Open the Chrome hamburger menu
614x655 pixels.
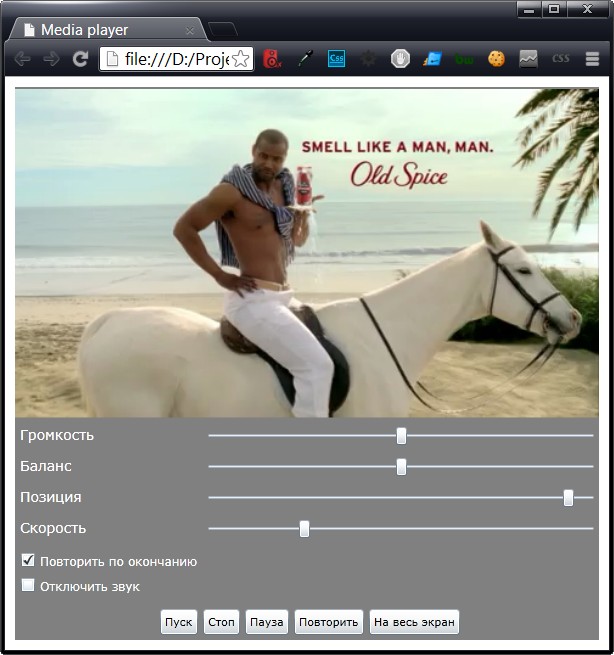point(592,59)
